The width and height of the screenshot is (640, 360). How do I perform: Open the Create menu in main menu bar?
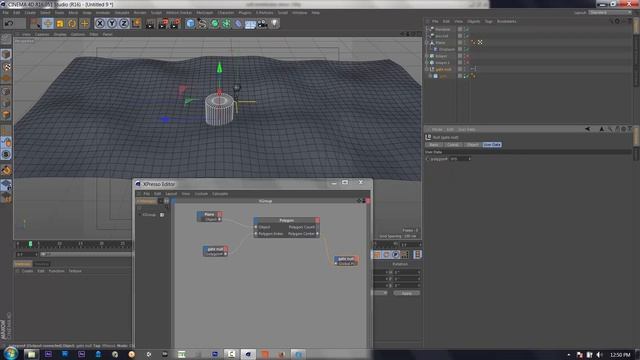[30, 13]
